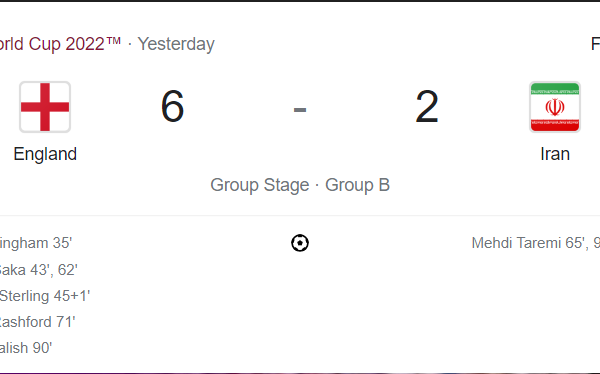Screen dimensions: 600x374
Task: Click the England flag icon
Action: click(45, 107)
